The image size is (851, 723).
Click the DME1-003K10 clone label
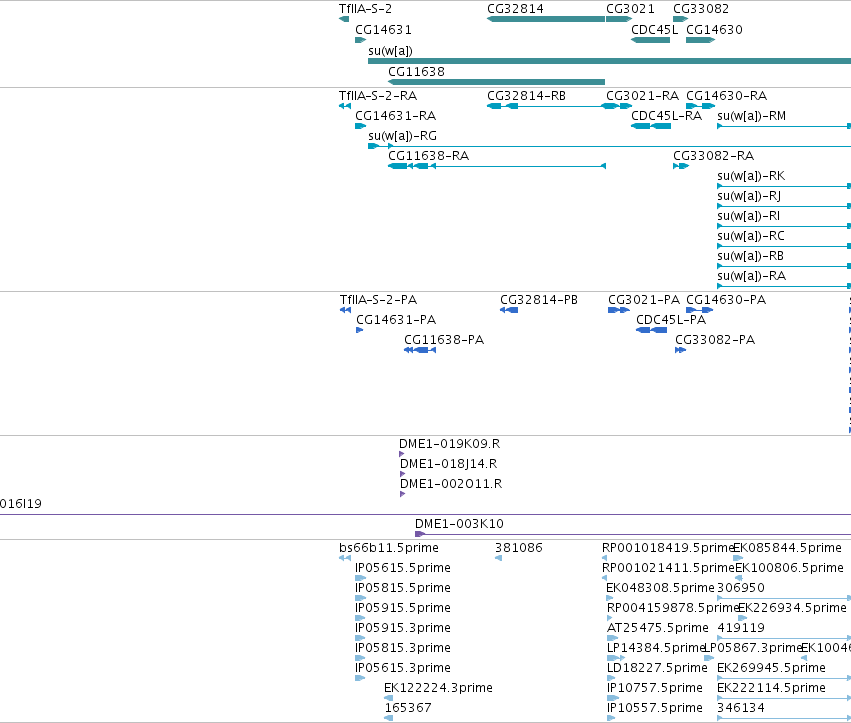pyautogui.click(x=459, y=524)
